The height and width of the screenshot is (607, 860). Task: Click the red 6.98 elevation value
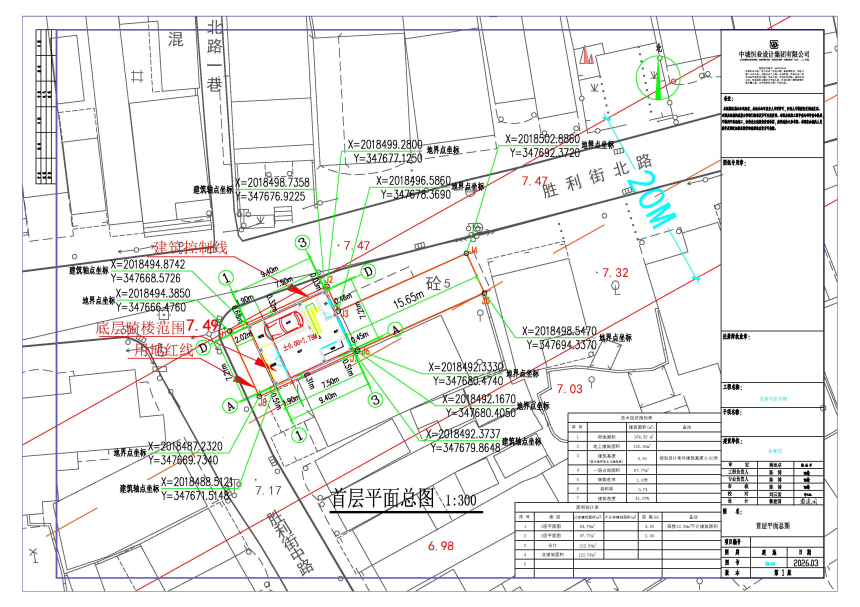coord(440,545)
